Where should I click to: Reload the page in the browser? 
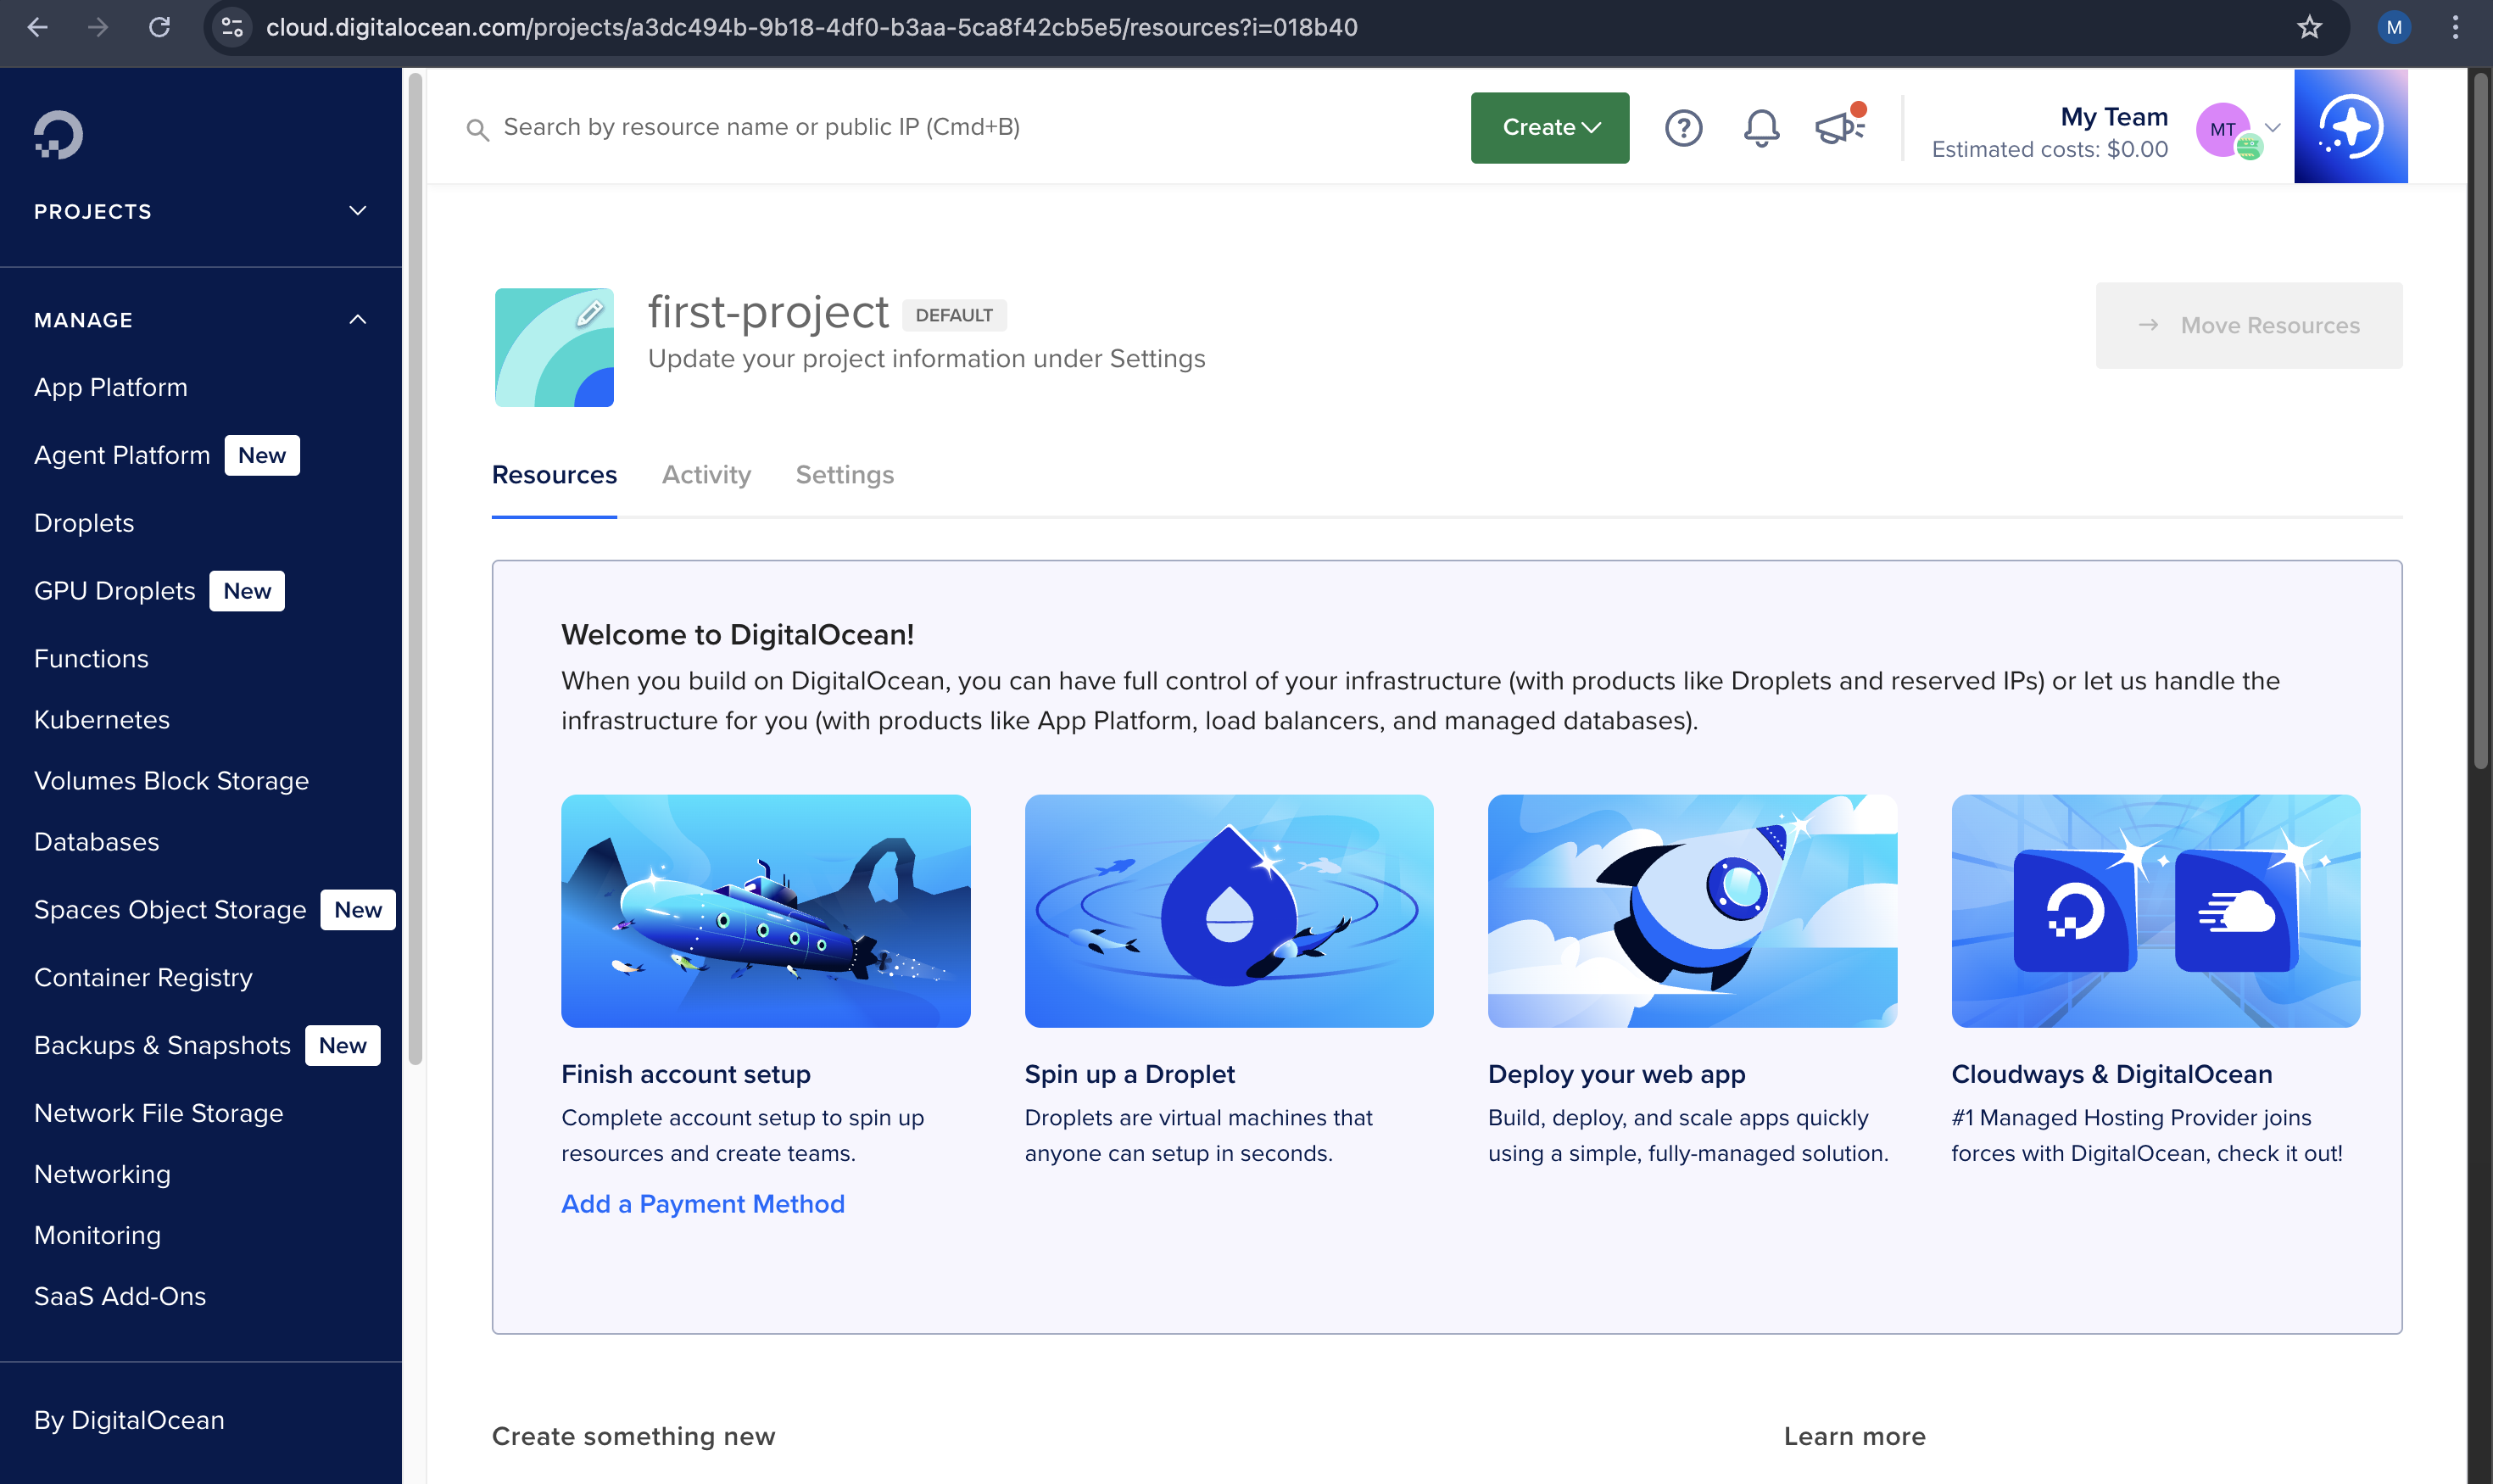click(x=159, y=27)
